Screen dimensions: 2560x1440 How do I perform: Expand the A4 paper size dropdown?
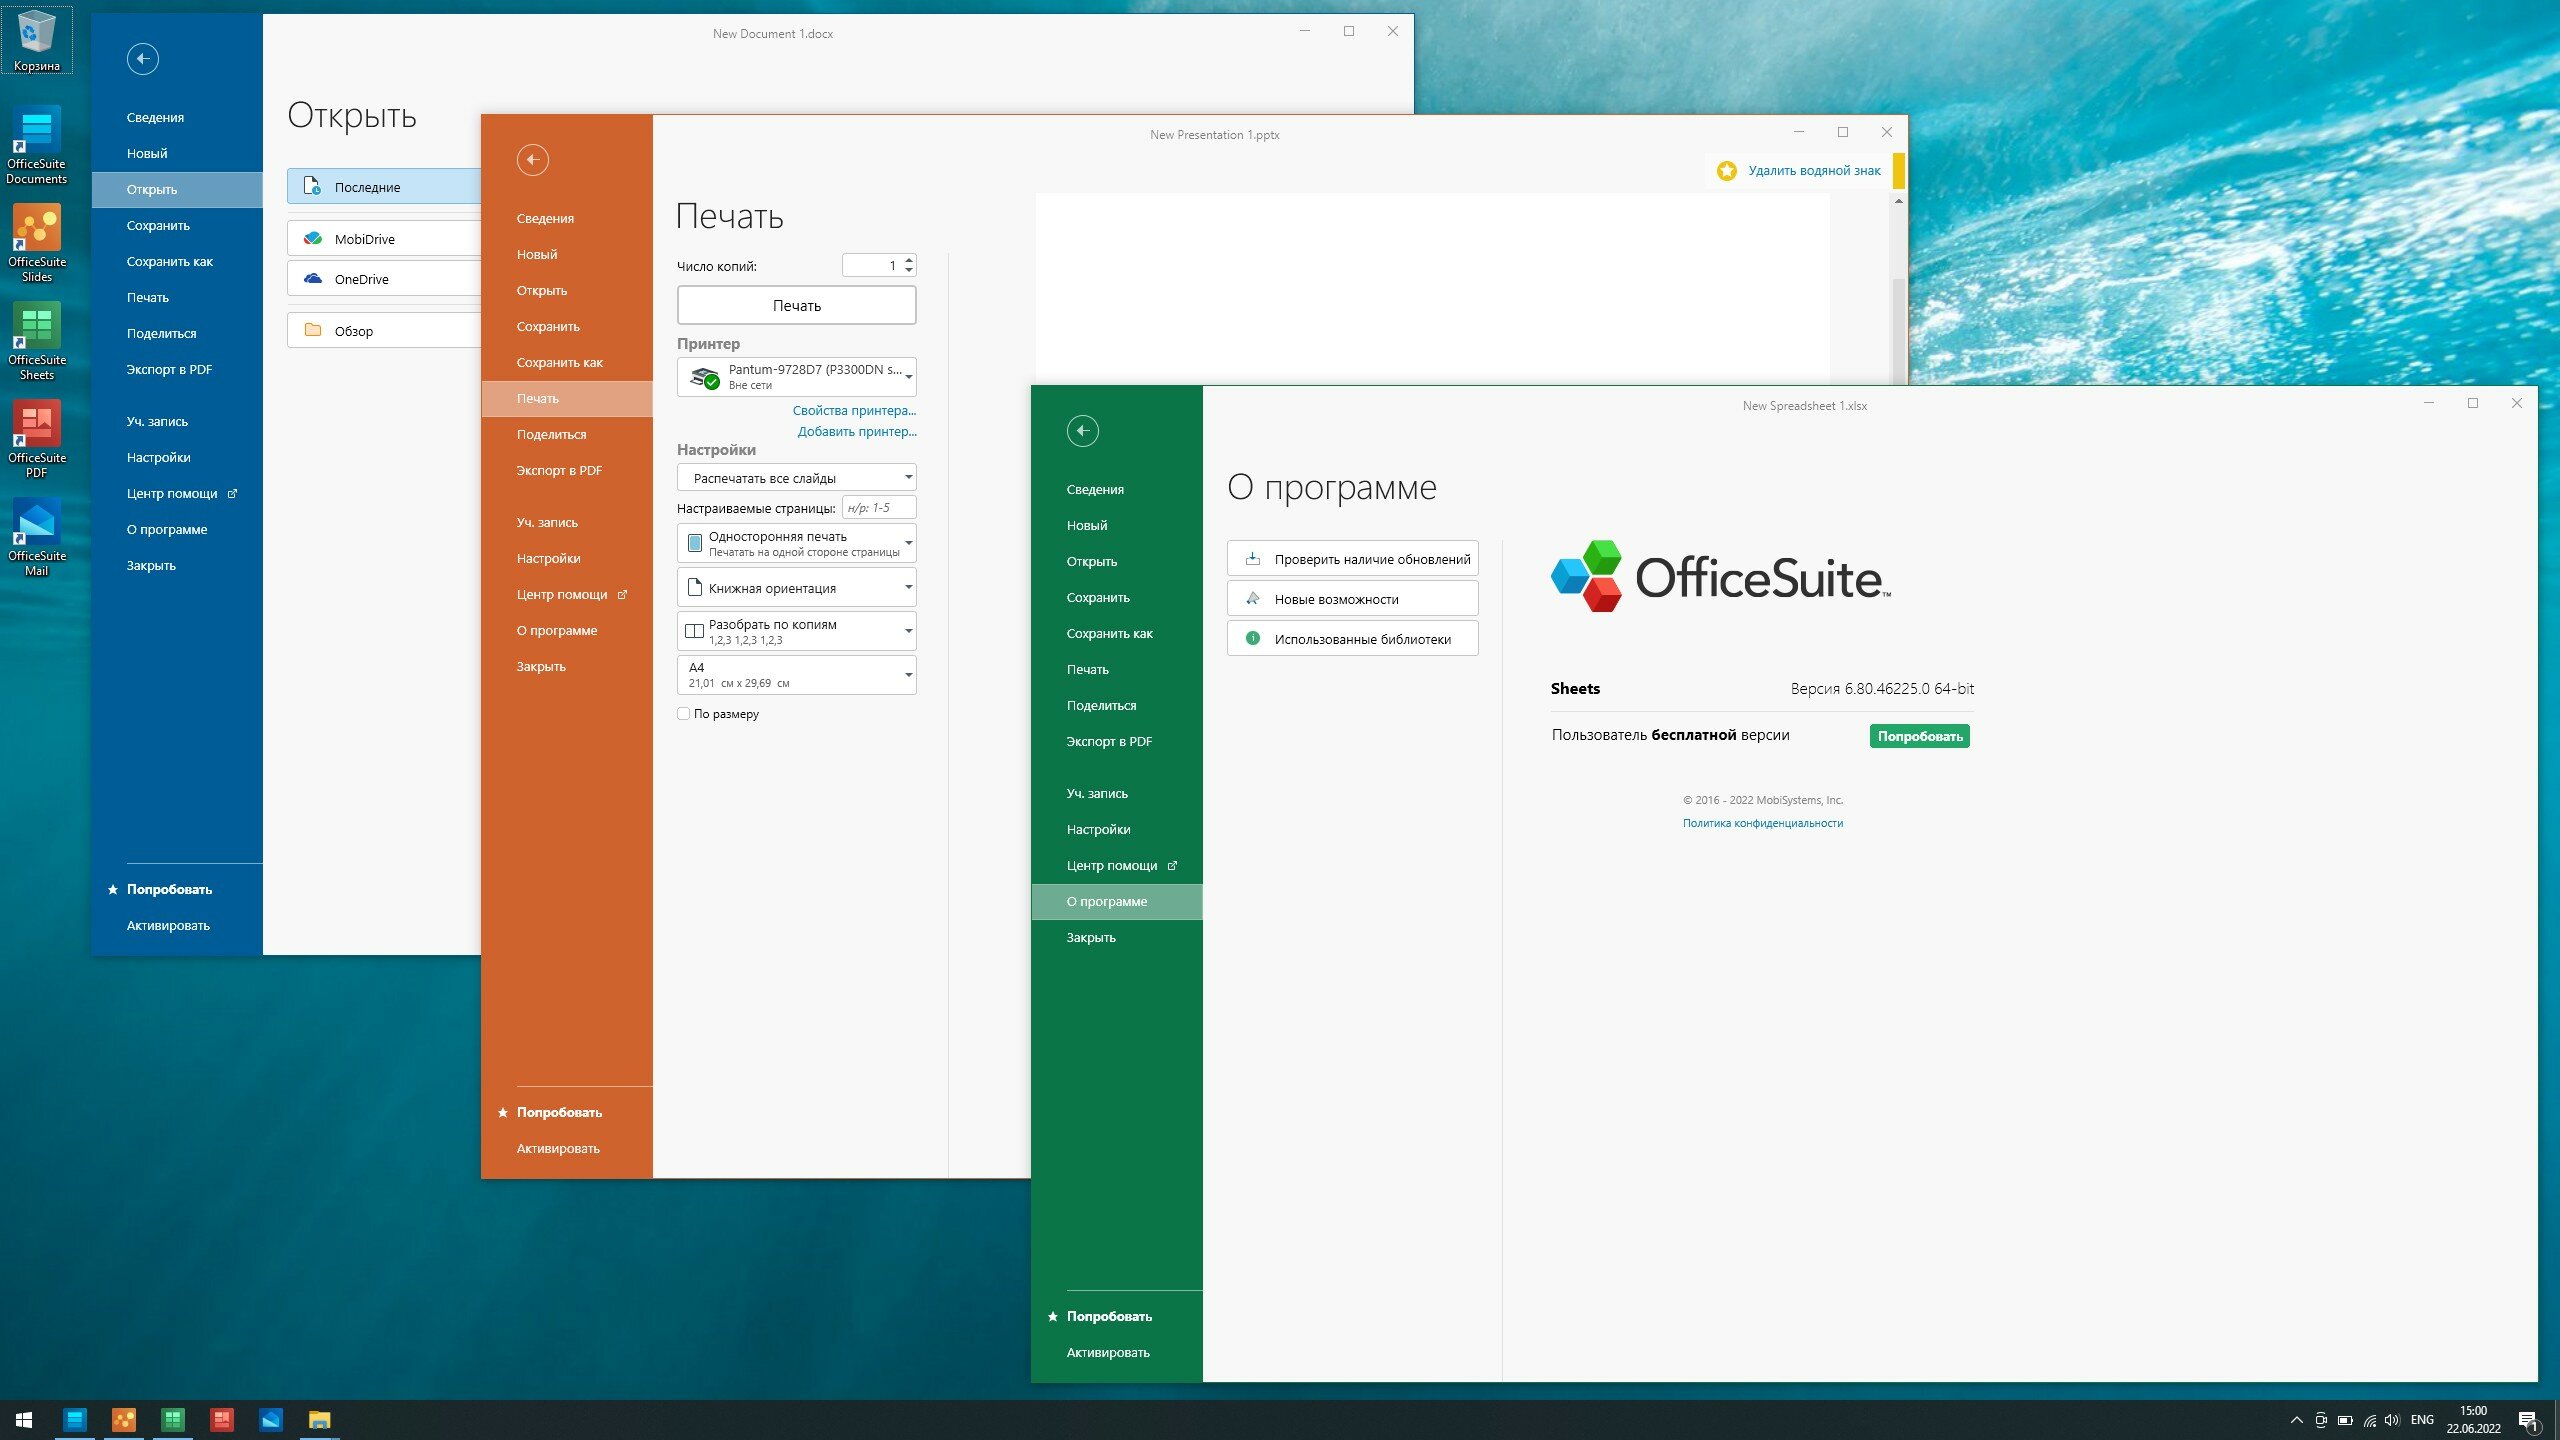(x=797, y=675)
